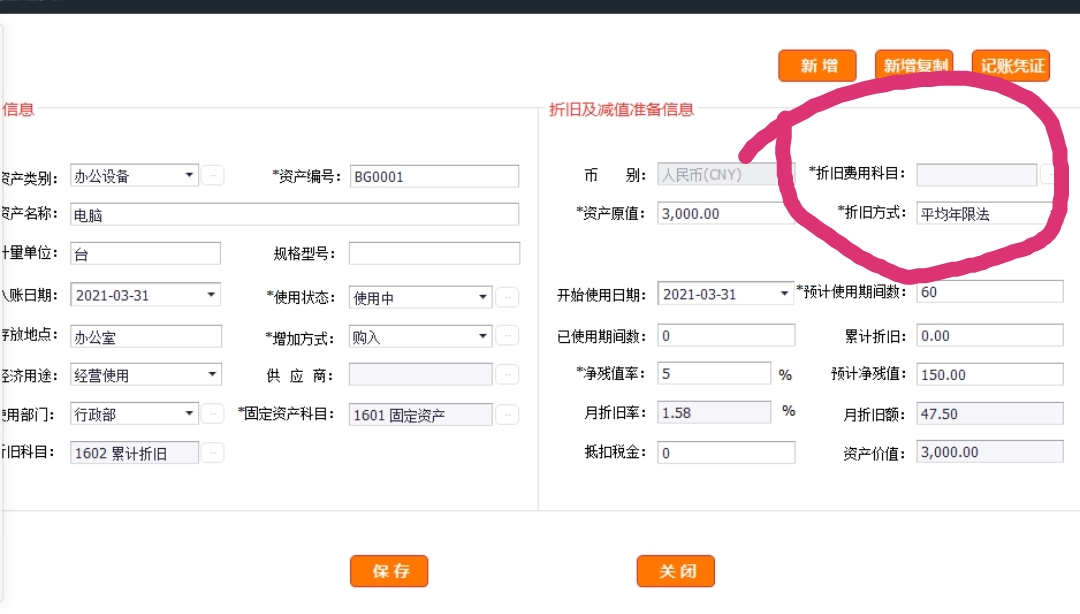This screenshot has width=1080, height=614.
Task: Open the 开始使用日期 date dropdown
Action: [785, 294]
